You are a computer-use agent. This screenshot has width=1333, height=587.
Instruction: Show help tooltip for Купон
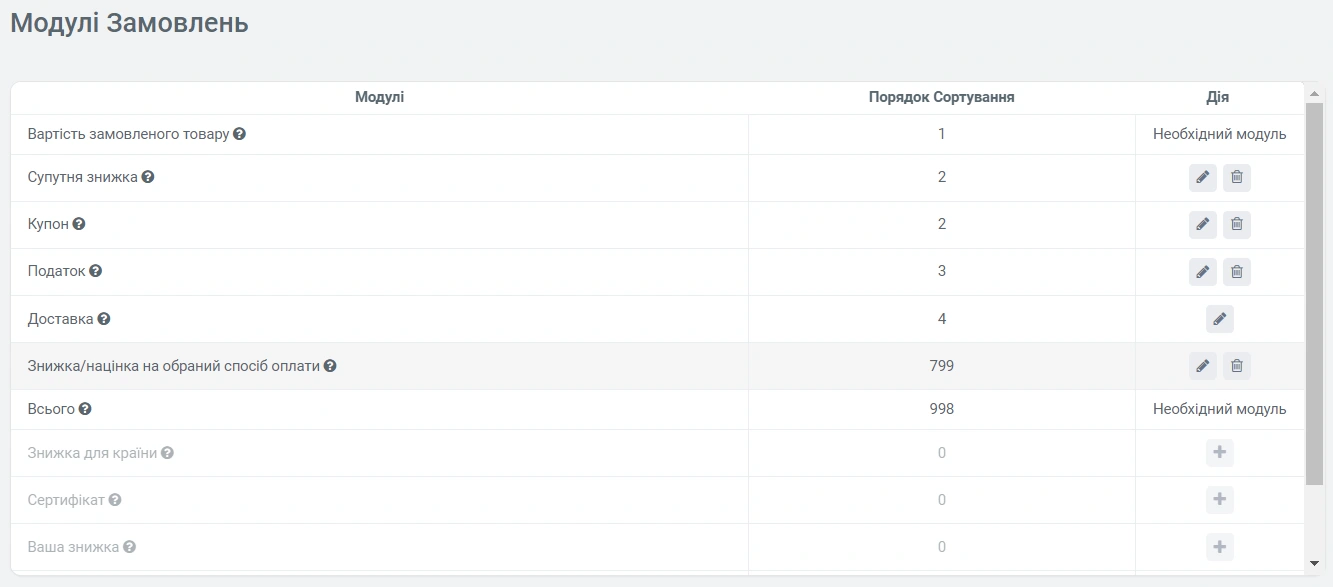tap(79, 224)
